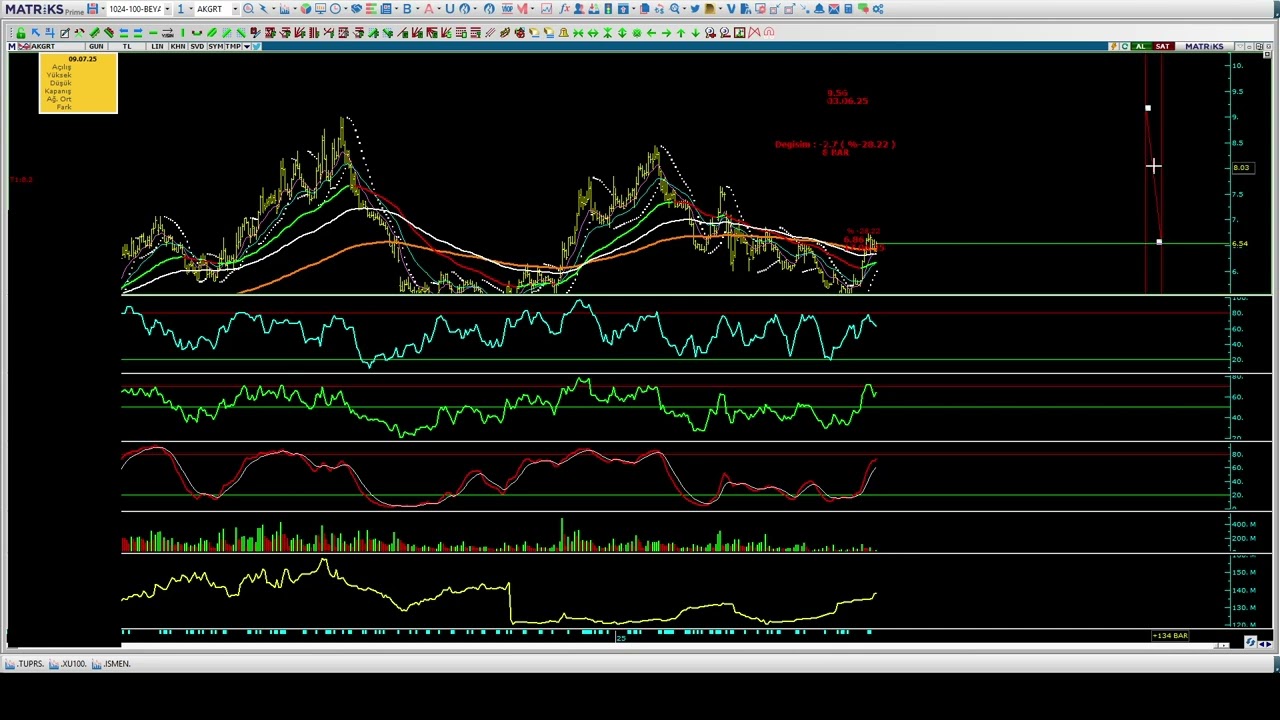The image size is (1280, 720).
Task: Click the green left arrow in drawing toolbar
Action: pyautogui.click(x=651, y=33)
